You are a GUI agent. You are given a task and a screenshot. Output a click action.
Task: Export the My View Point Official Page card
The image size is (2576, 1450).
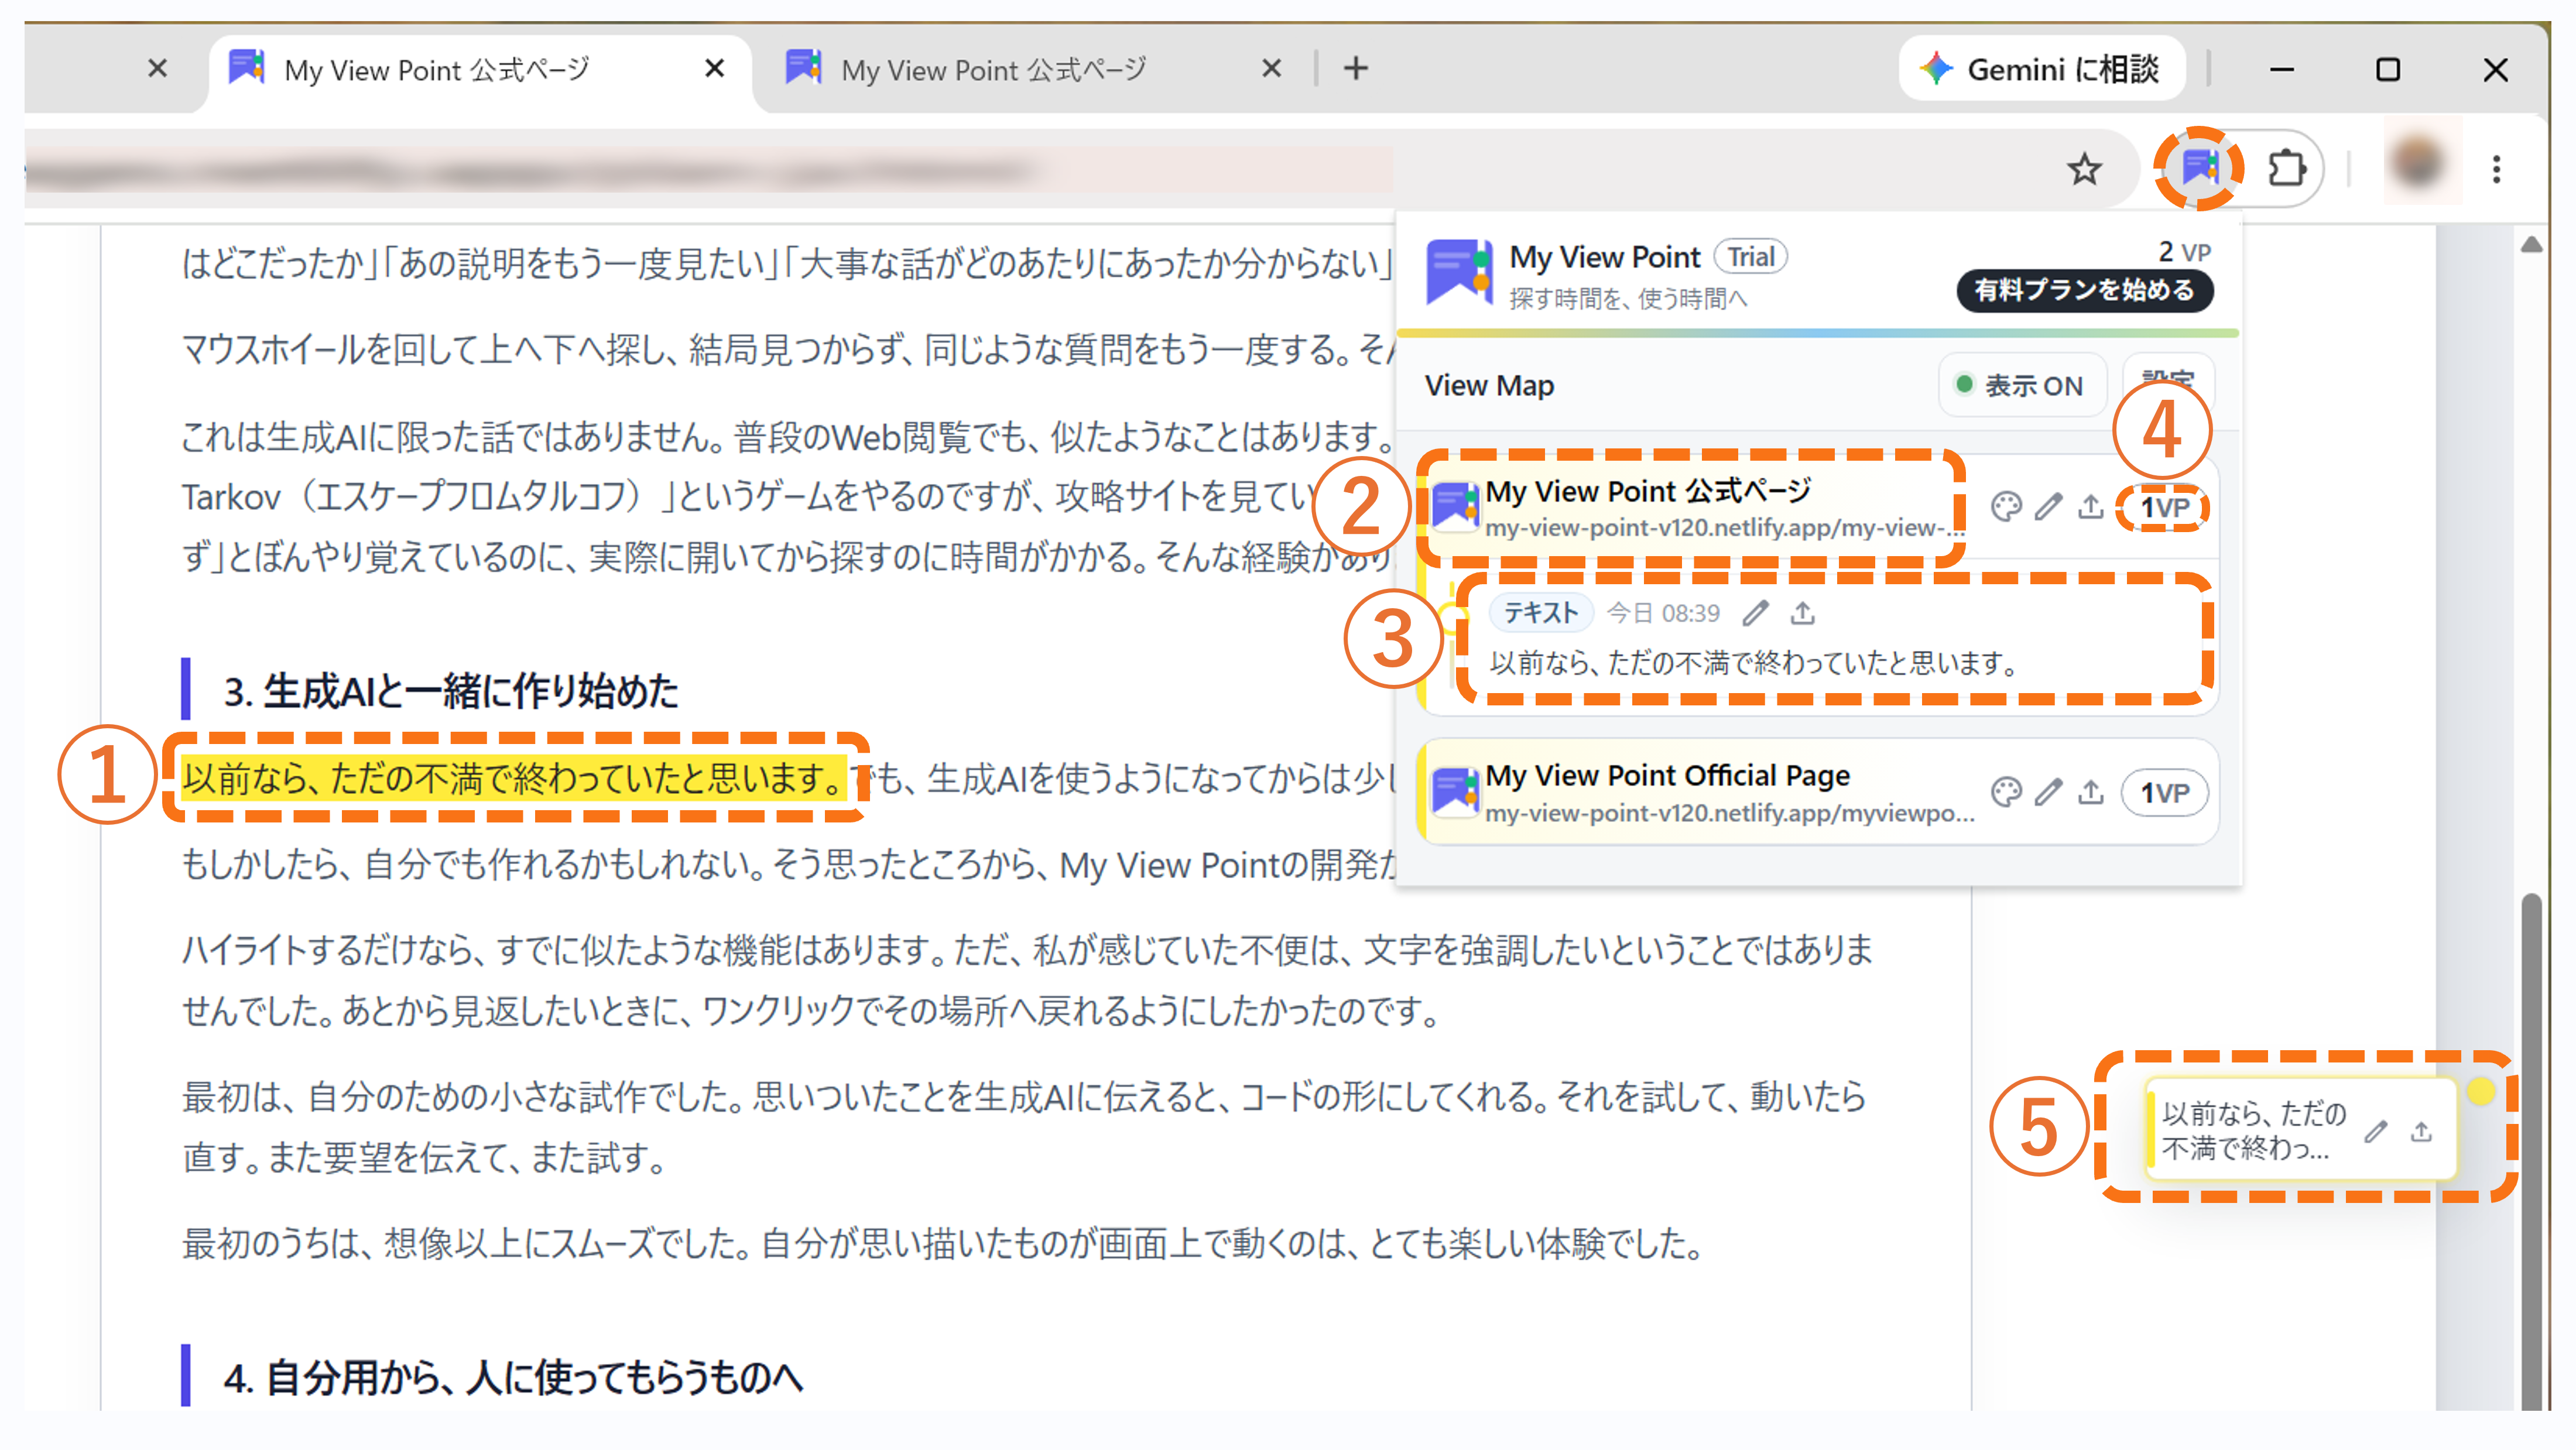(x=2090, y=792)
